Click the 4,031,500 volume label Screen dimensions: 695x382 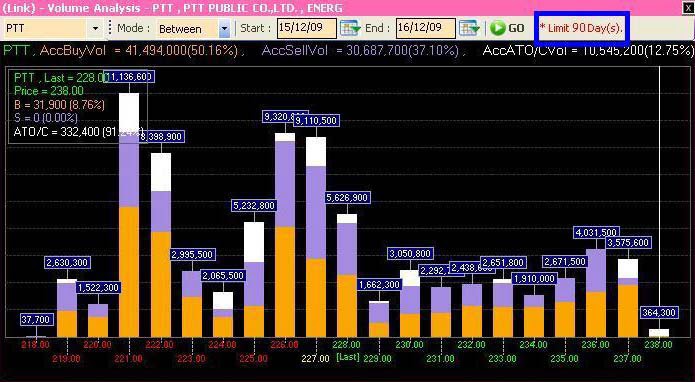[x=596, y=232]
